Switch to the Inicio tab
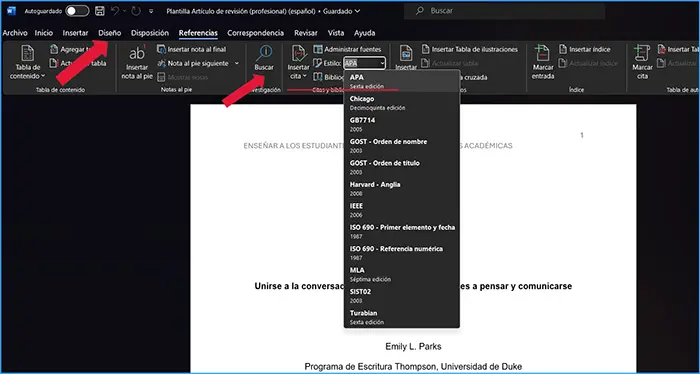Screen dimensions: 700x374 click(x=44, y=33)
